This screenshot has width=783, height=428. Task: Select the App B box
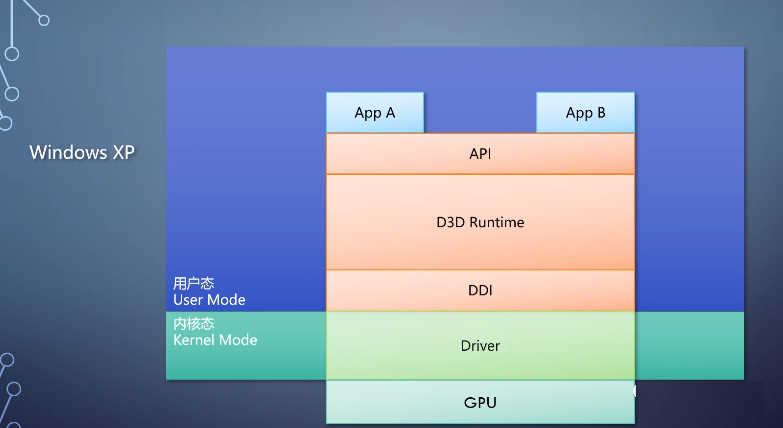pyautogui.click(x=585, y=113)
